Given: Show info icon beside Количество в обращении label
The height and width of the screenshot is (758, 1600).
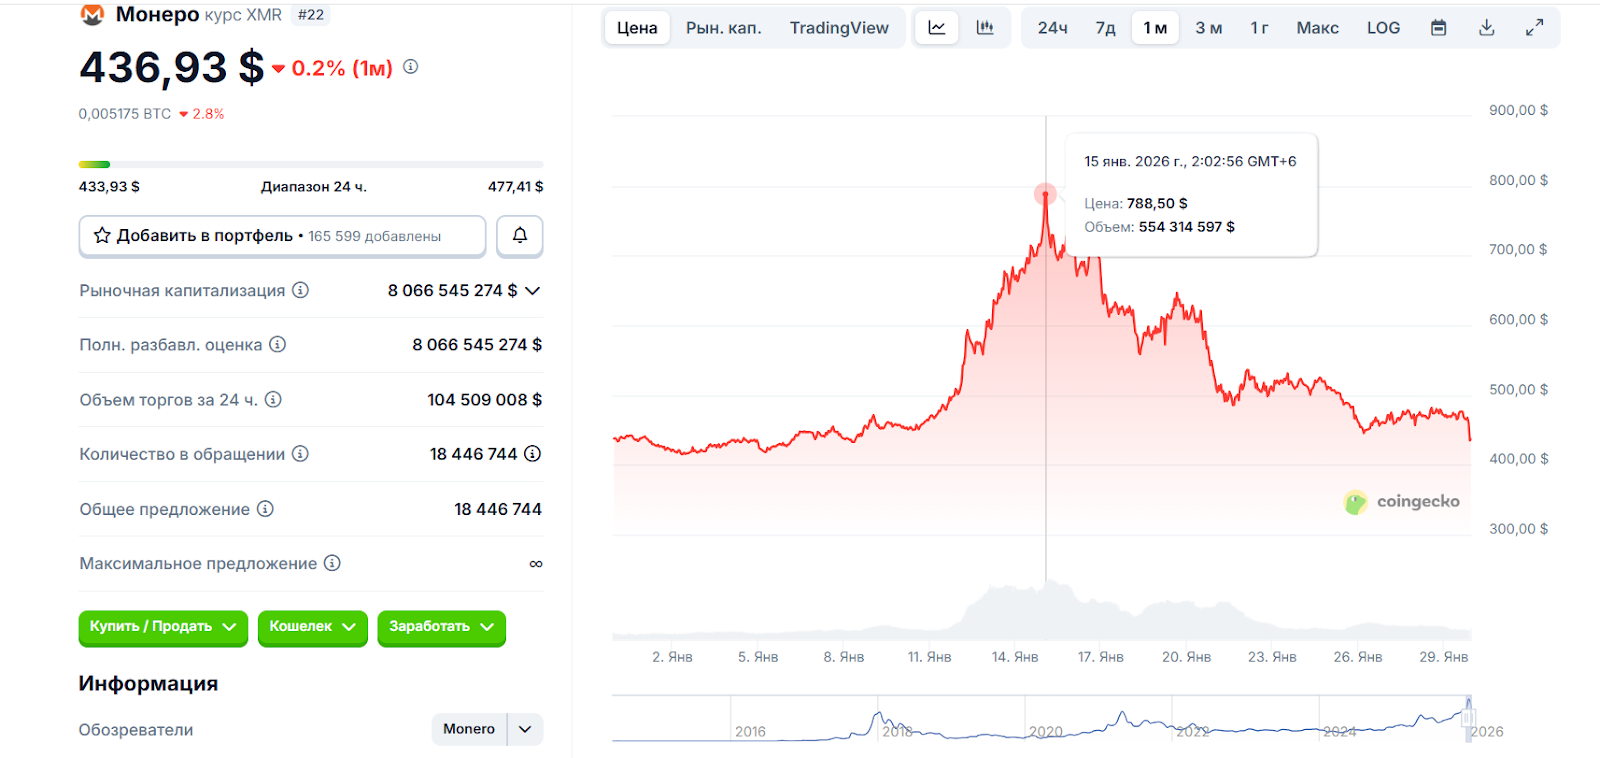Looking at the screenshot, I should click(300, 454).
